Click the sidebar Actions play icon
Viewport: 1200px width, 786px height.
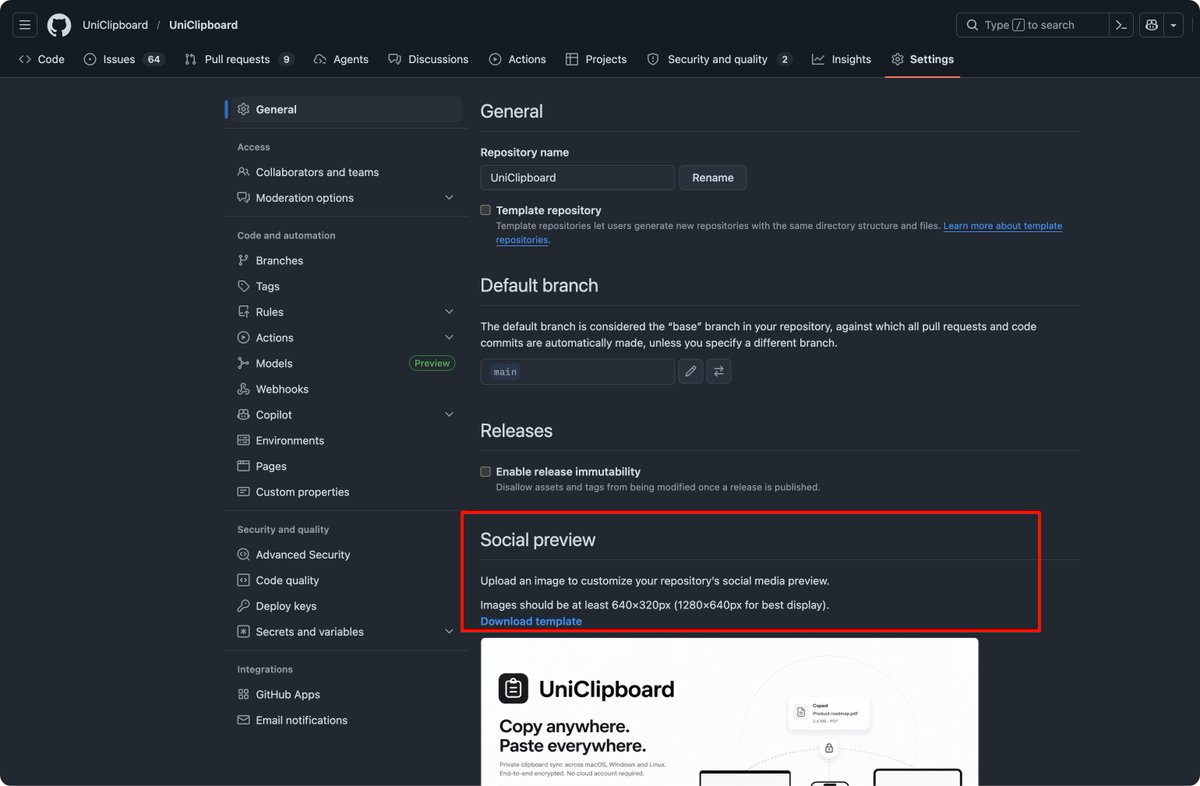click(243, 338)
